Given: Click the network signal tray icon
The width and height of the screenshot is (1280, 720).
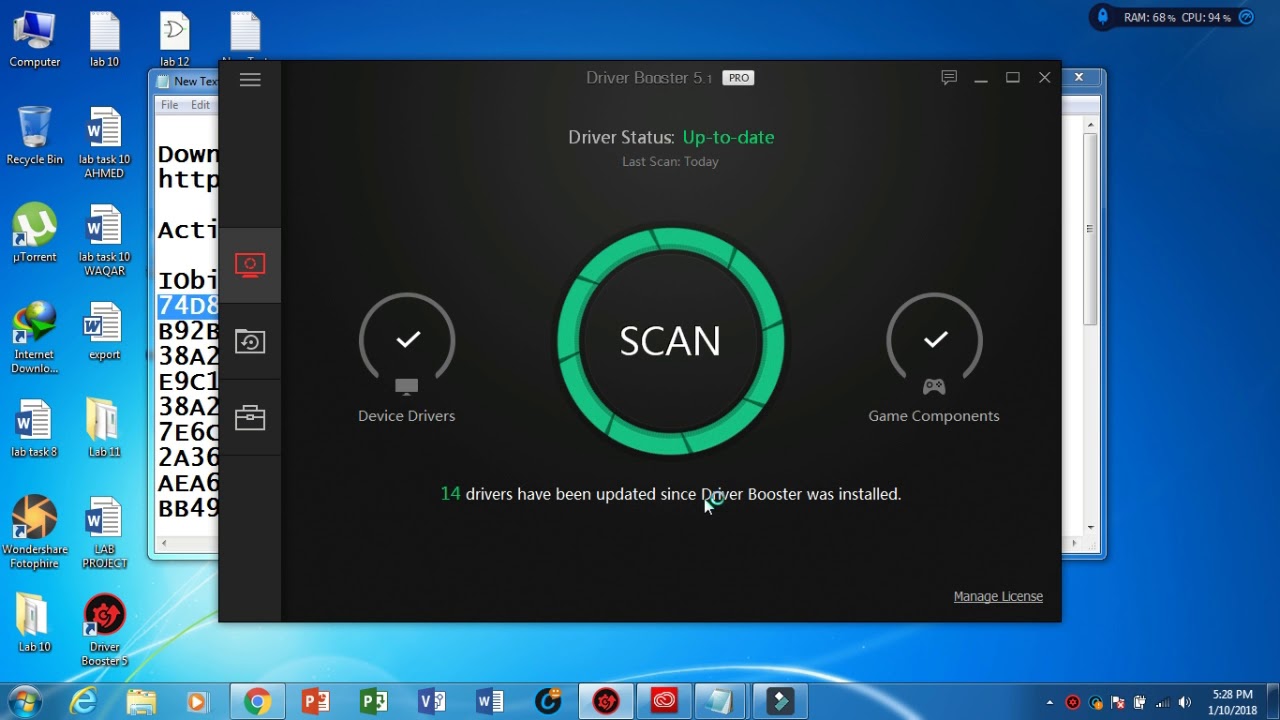Looking at the screenshot, I should (x=1163, y=702).
